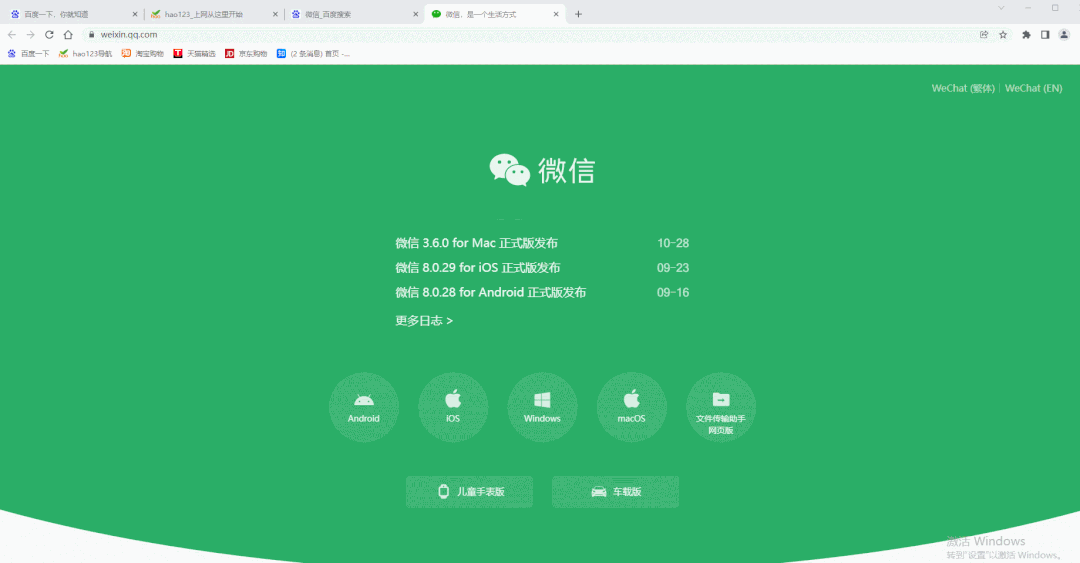Select the iOS download icon
Image resolution: width=1080 pixels, height=563 pixels.
pos(453,407)
